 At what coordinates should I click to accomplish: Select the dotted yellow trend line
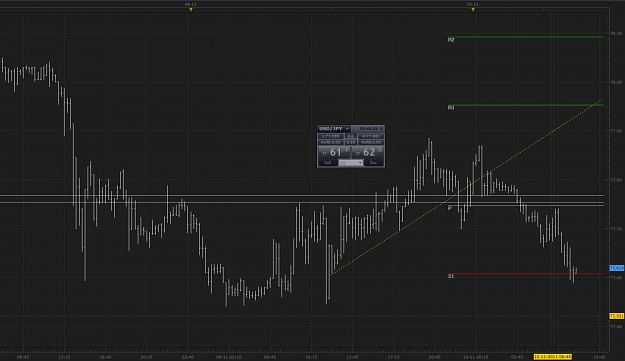tap(467, 186)
